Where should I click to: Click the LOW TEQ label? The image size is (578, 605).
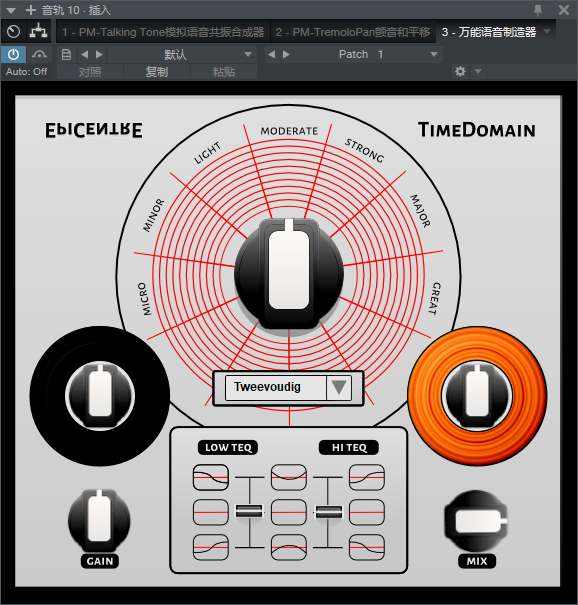point(228,448)
